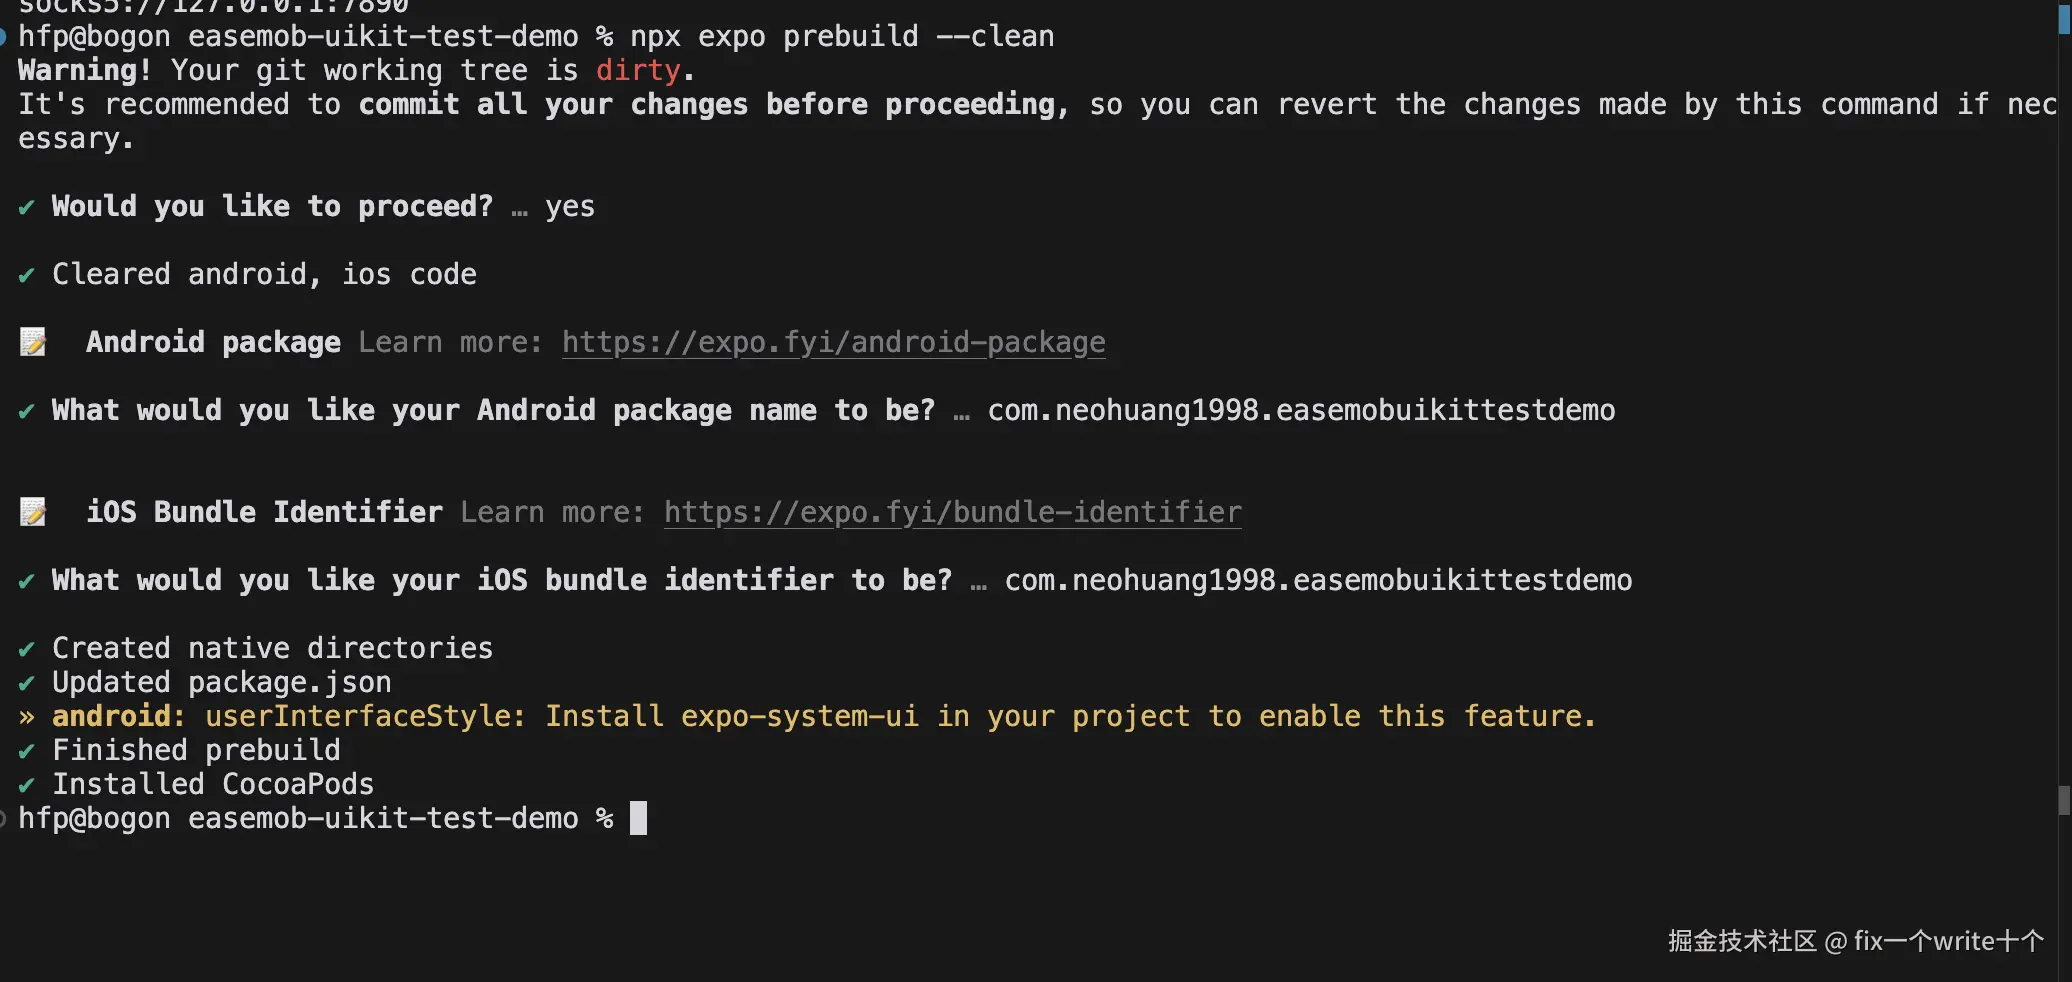Click the checkmark before the Android package name question
This screenshot has height=982, width=2072.
point(27,411)
